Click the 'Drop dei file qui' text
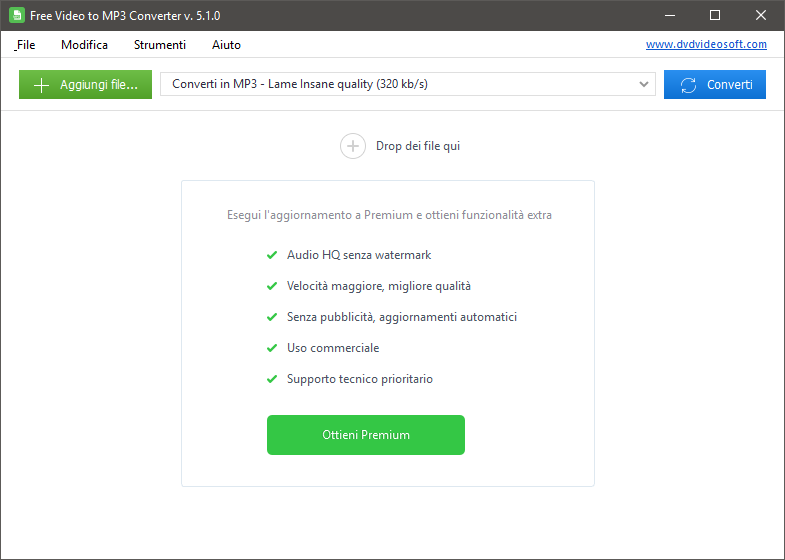Screen dimensions: 785x560 [x=418, y=146]
